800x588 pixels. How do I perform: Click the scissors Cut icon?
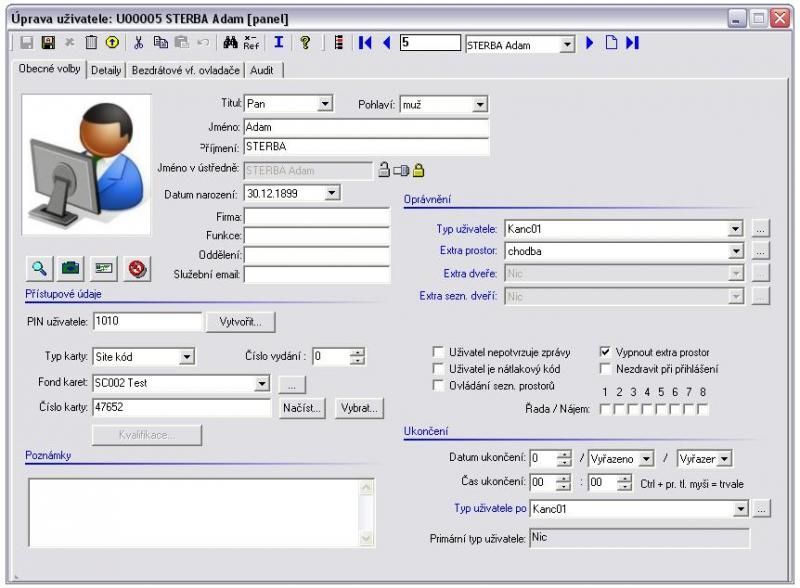[139, 44]
